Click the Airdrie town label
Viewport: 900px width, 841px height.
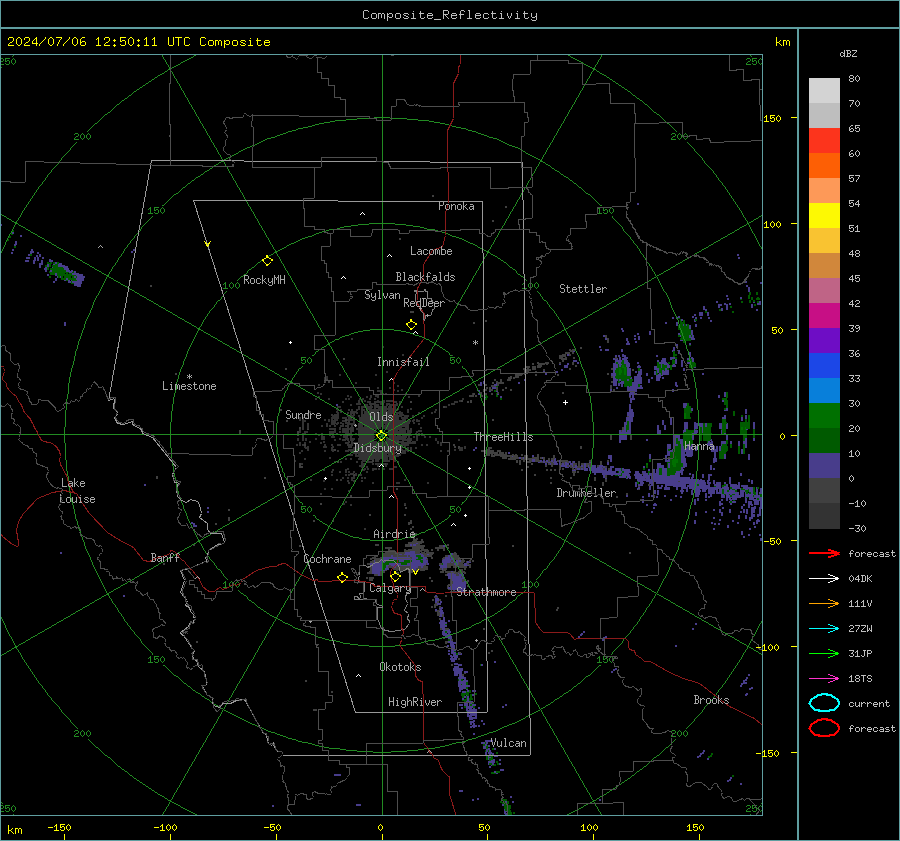point(394,534)
